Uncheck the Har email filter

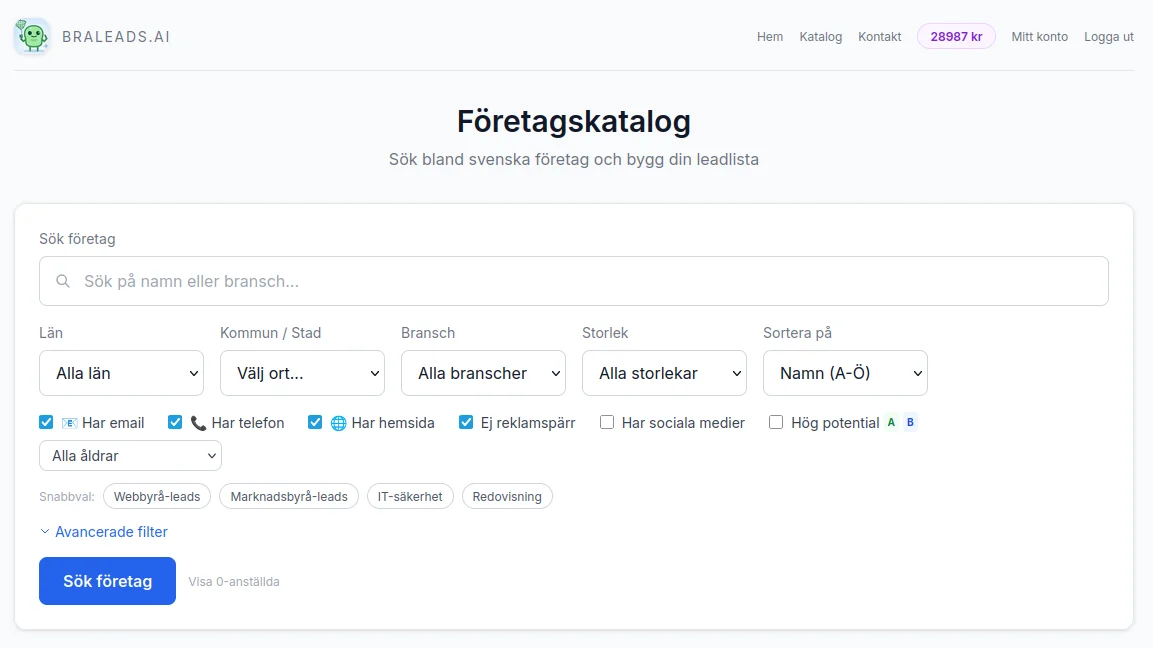(45, 422)
